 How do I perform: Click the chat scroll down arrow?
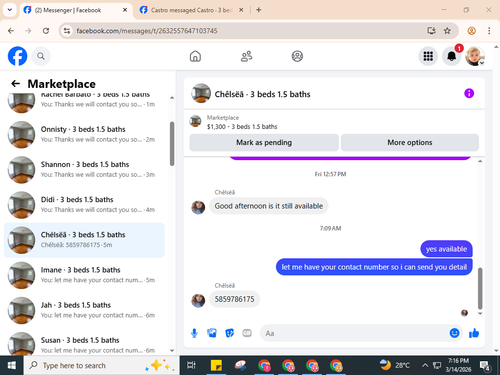point(480,313)
